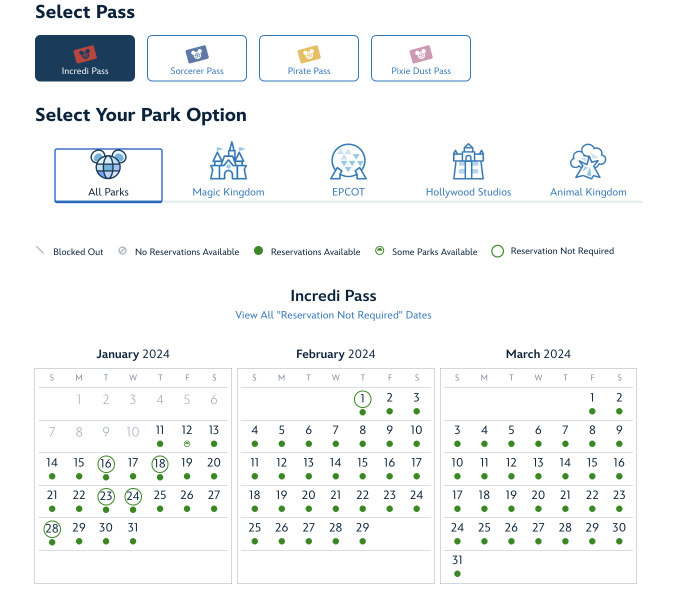Image resolution: width=680 pixels, height=600 pixels.
Task: Select the Hollywood Studios tower icon
Action: pos(468,162)
